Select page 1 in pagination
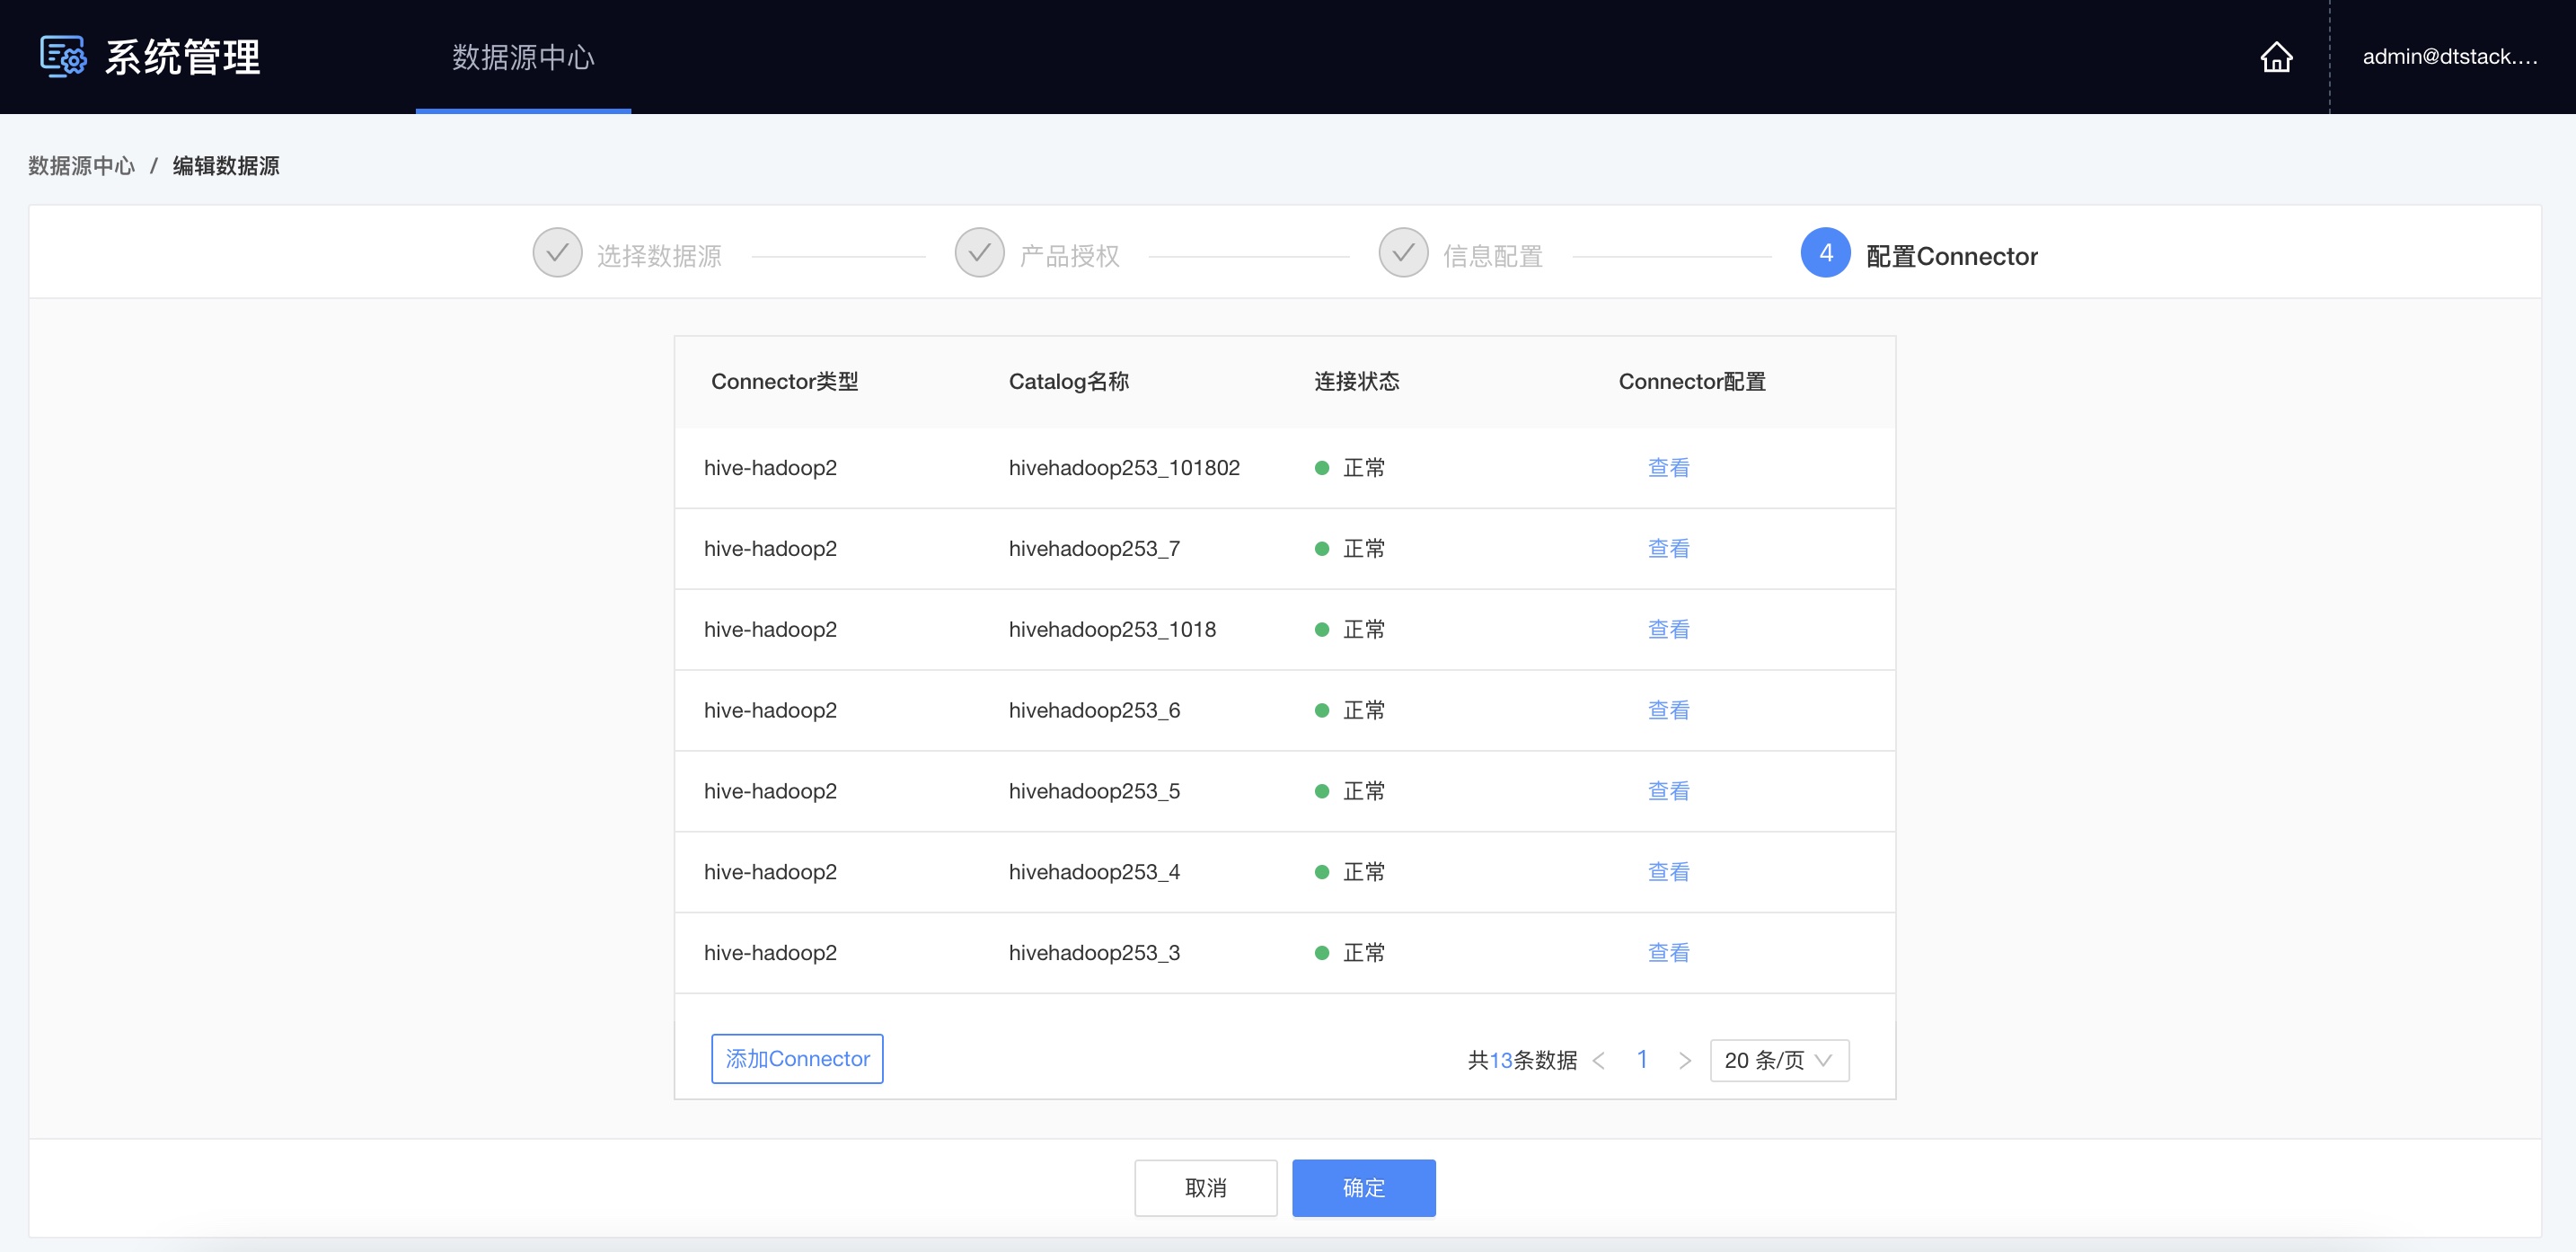 (x=1641, y=1060)
